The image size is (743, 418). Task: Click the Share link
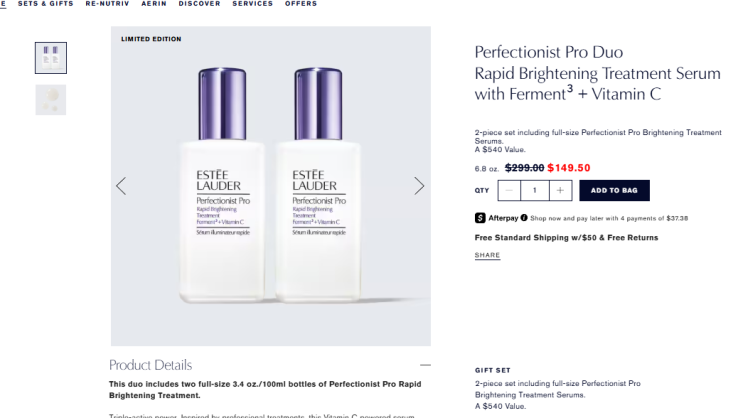pyautogui.click(x=487, y=256)
